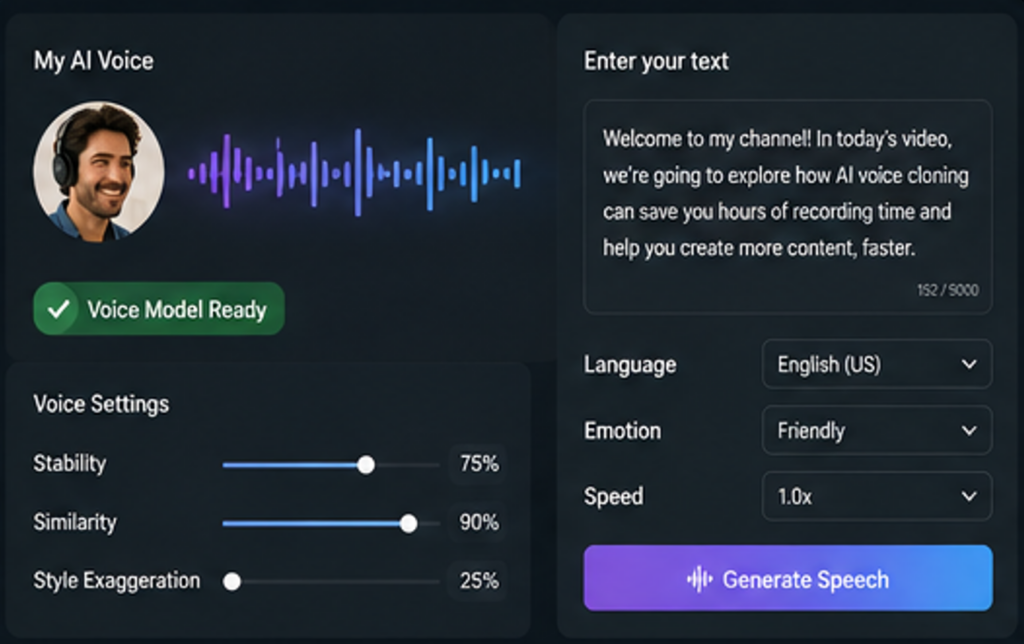The height and width of the screenshot is (644, 1024).
Task: Select the Style Exaggeration slider handle
Action: 232,581
